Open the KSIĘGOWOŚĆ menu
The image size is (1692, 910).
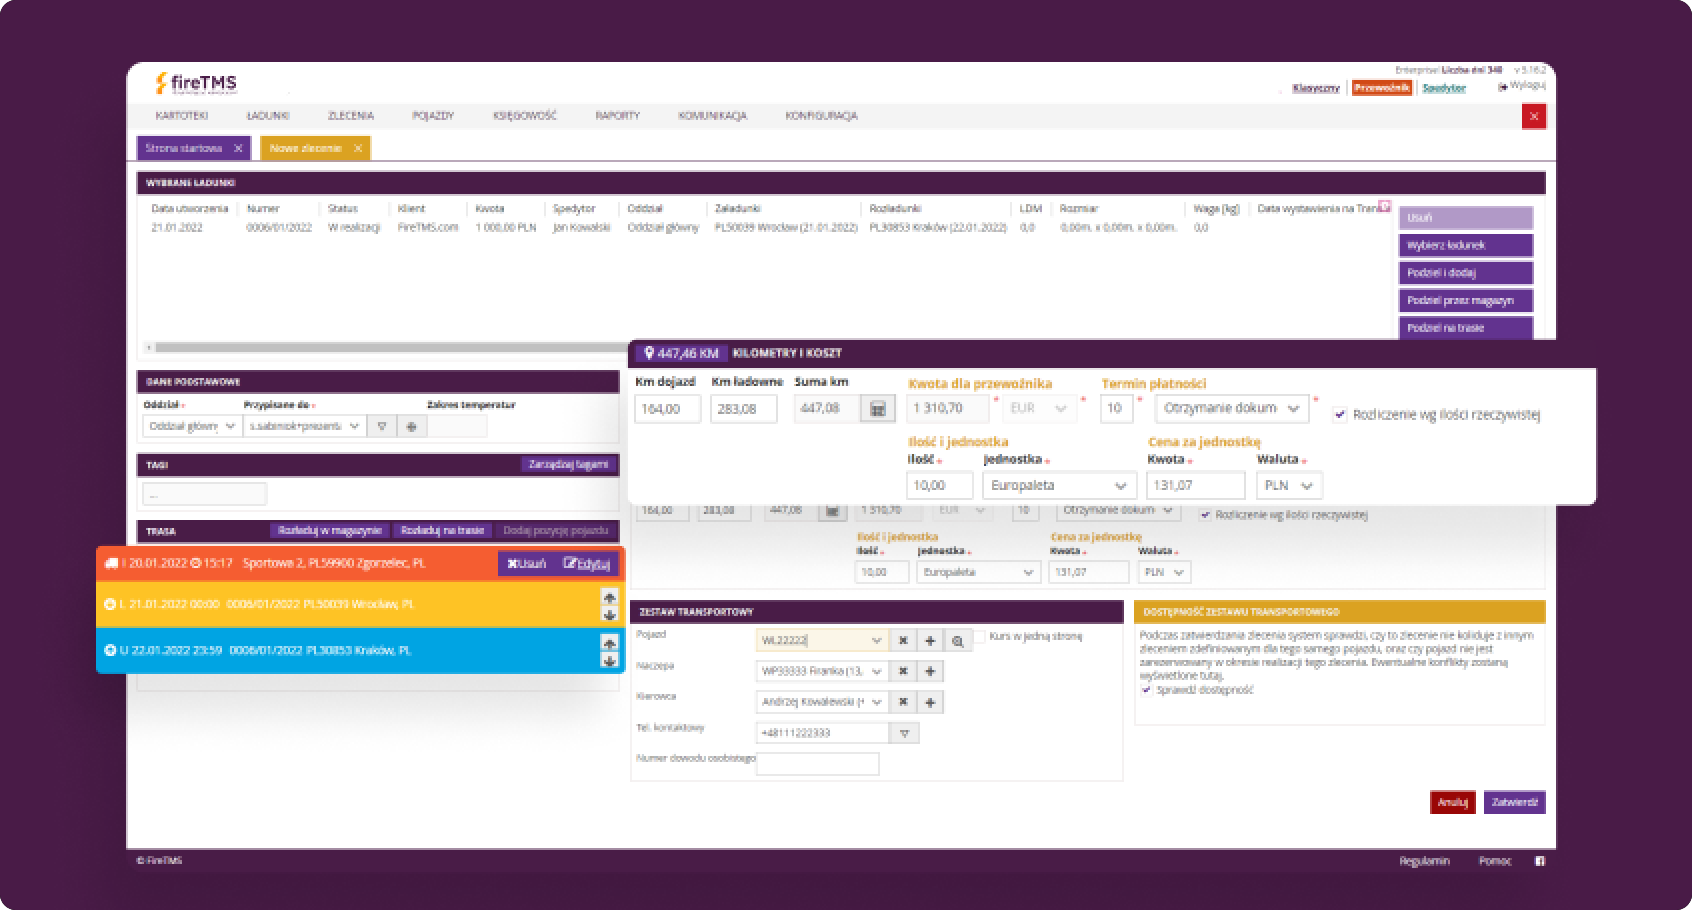(x=524, y=116)
